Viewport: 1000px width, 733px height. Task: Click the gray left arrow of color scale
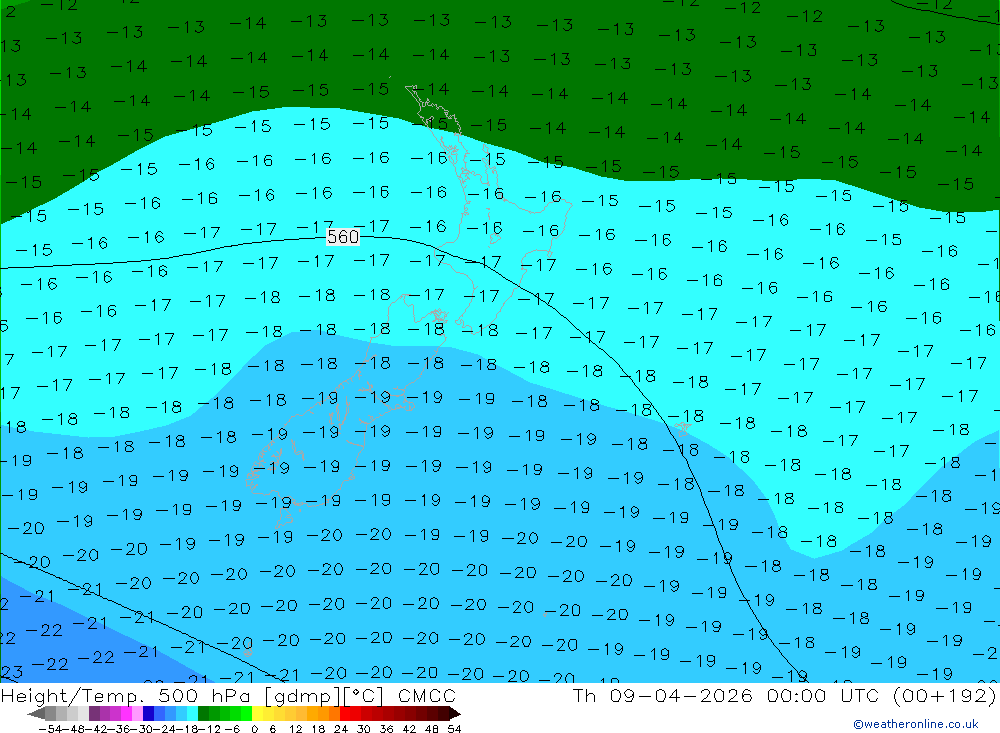[x=36, y=713]
